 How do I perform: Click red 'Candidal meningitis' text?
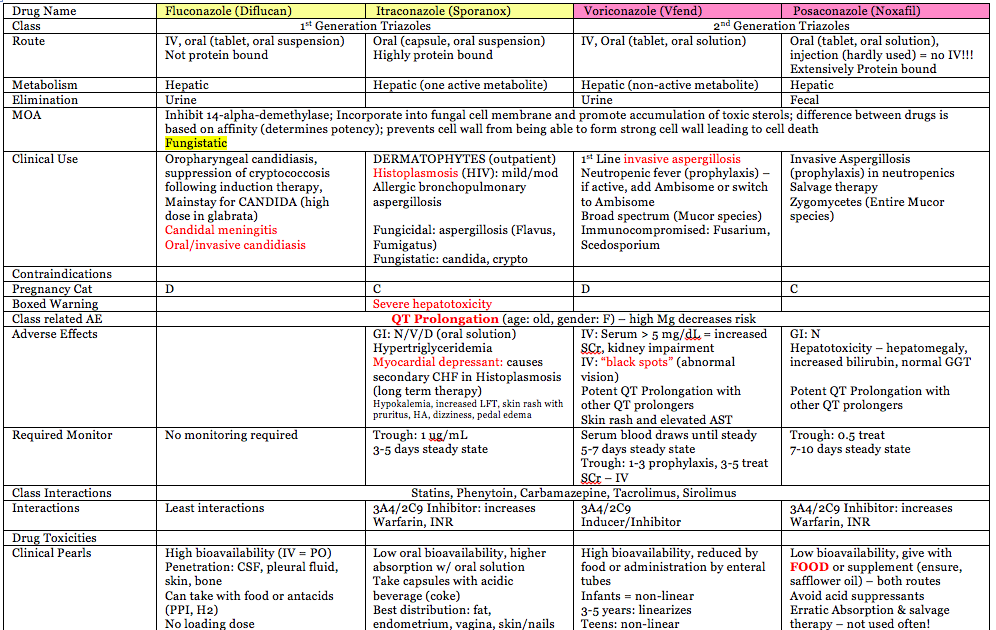pyautogui.click(x=221, y=230)
